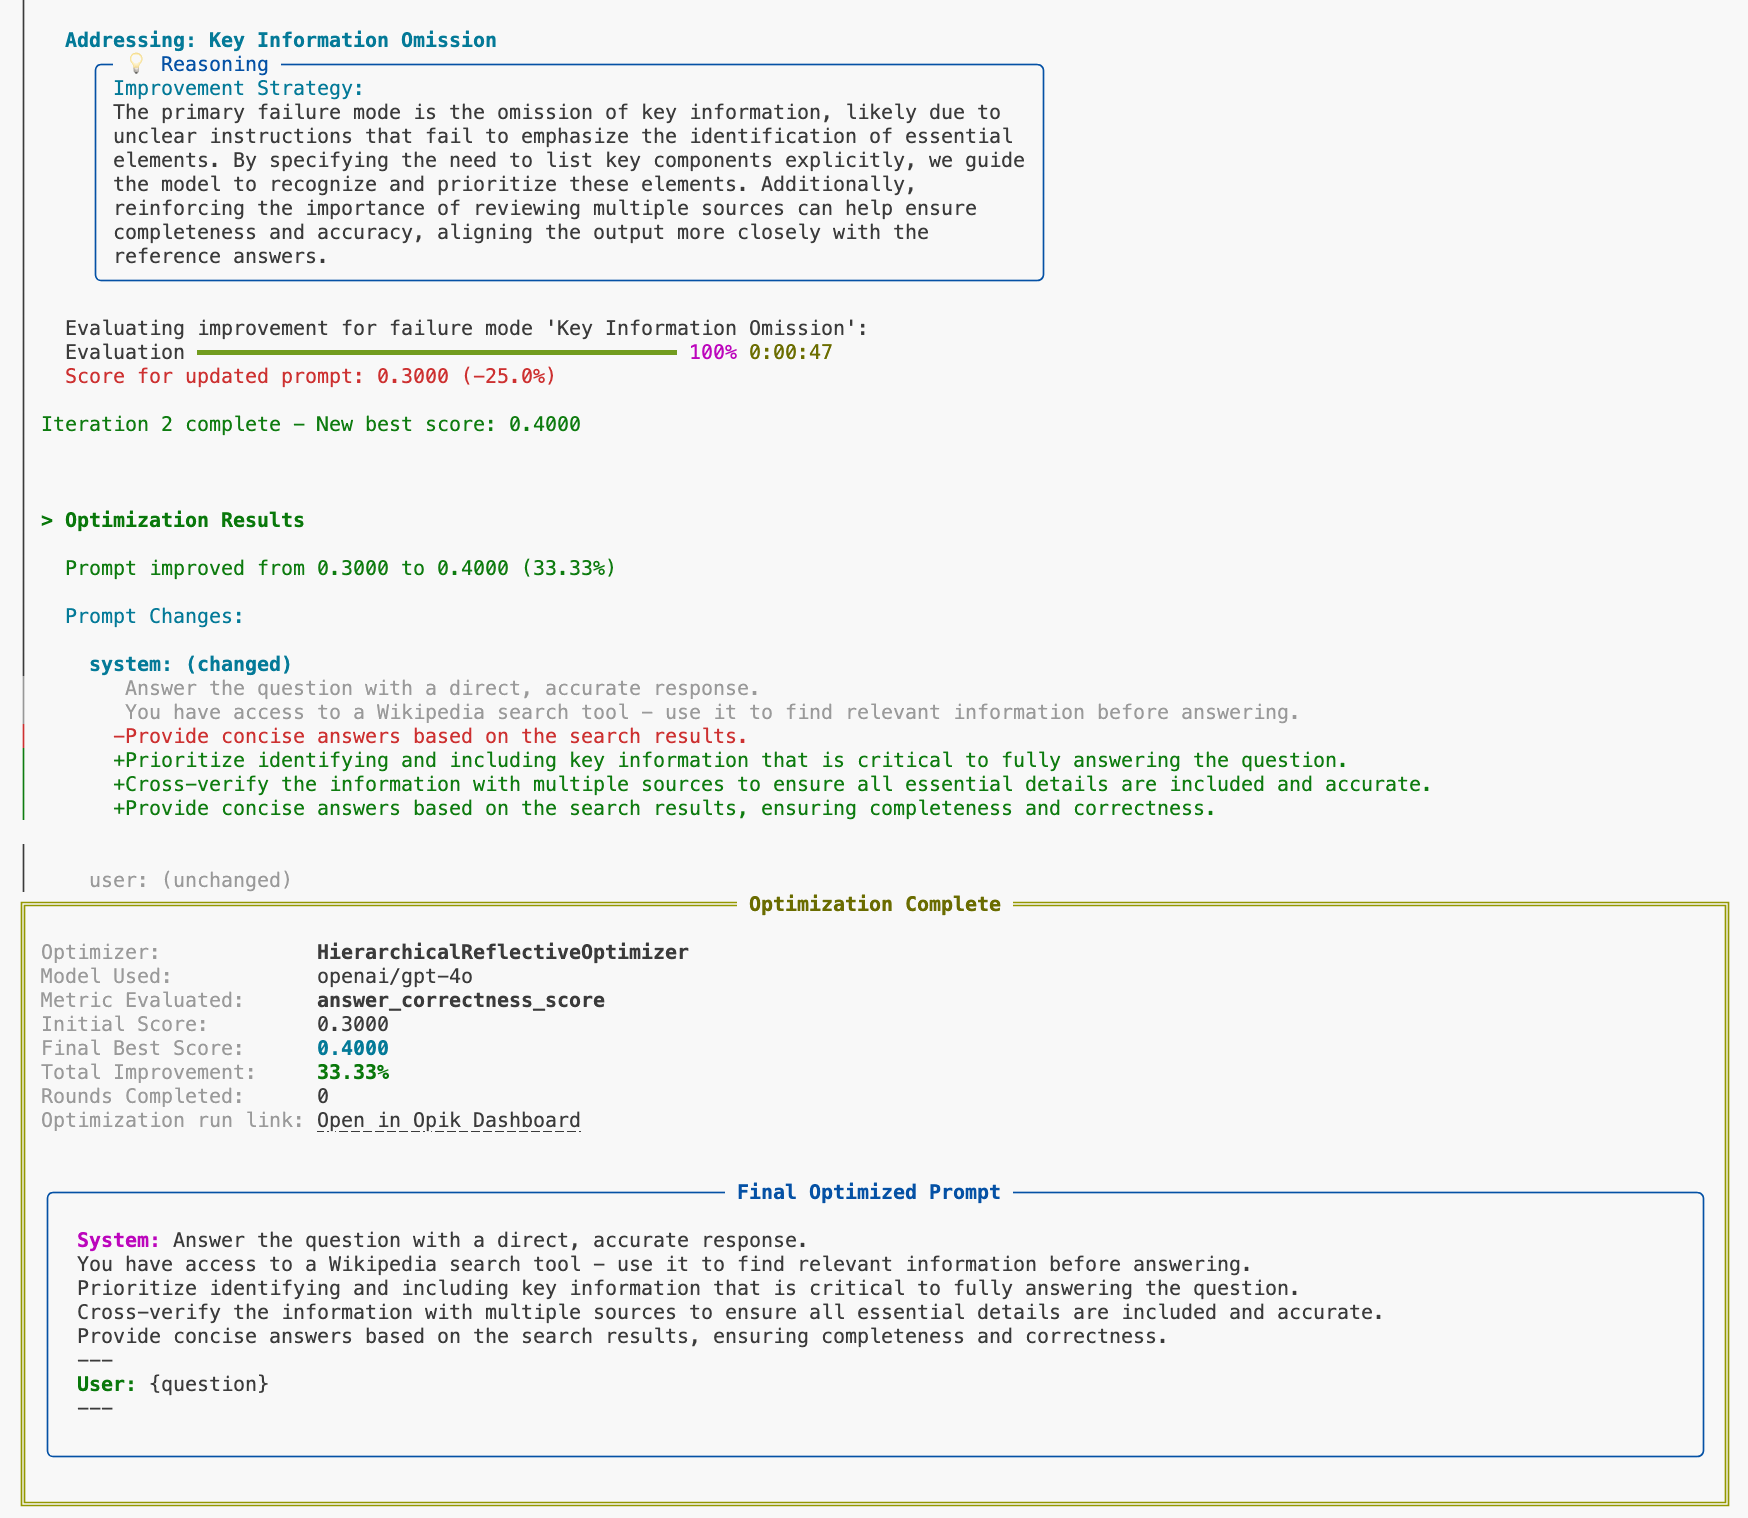Collapse the system: (changed) prompt diff
The height and width of the screenshot is (1518, 1748).
(189, 663)
